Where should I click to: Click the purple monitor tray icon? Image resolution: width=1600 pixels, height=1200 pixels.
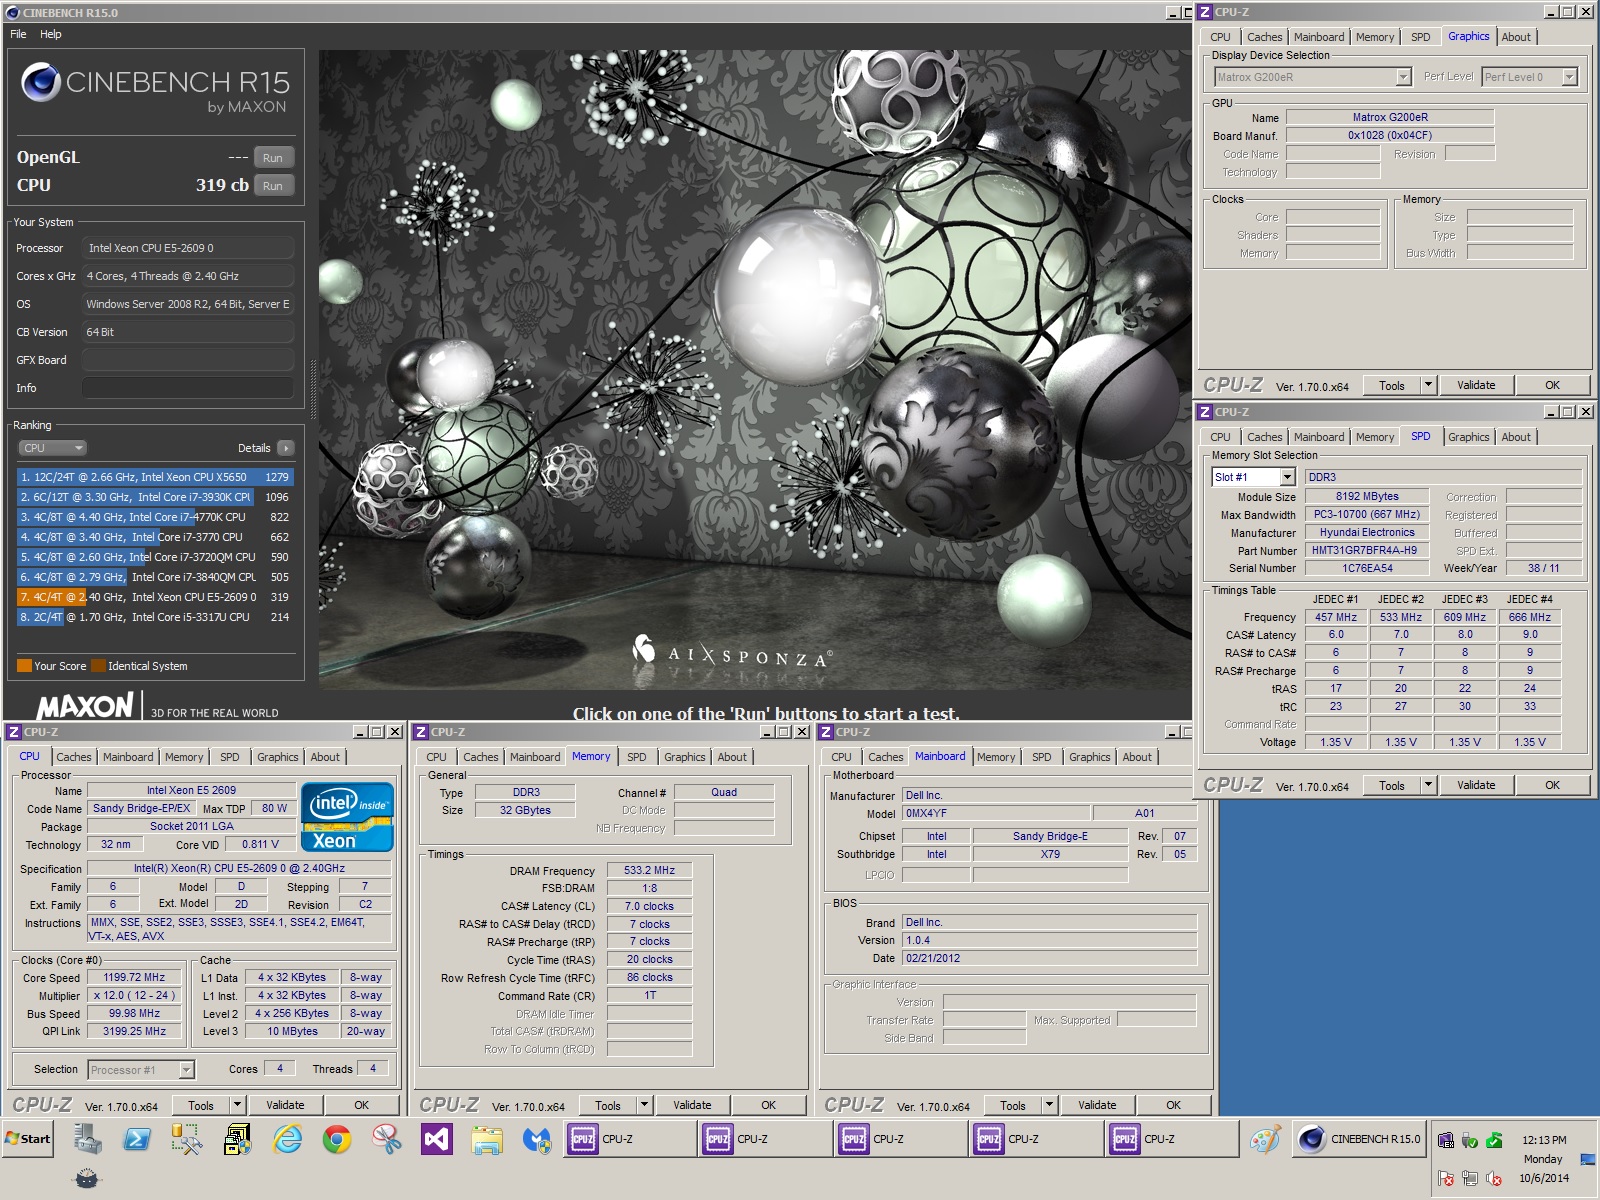[1445, 1140]
